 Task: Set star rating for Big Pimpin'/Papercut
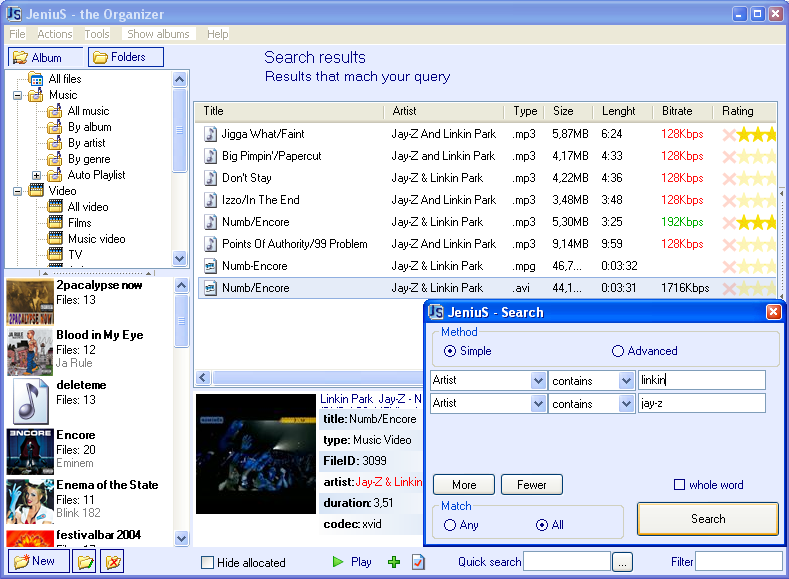756,156
